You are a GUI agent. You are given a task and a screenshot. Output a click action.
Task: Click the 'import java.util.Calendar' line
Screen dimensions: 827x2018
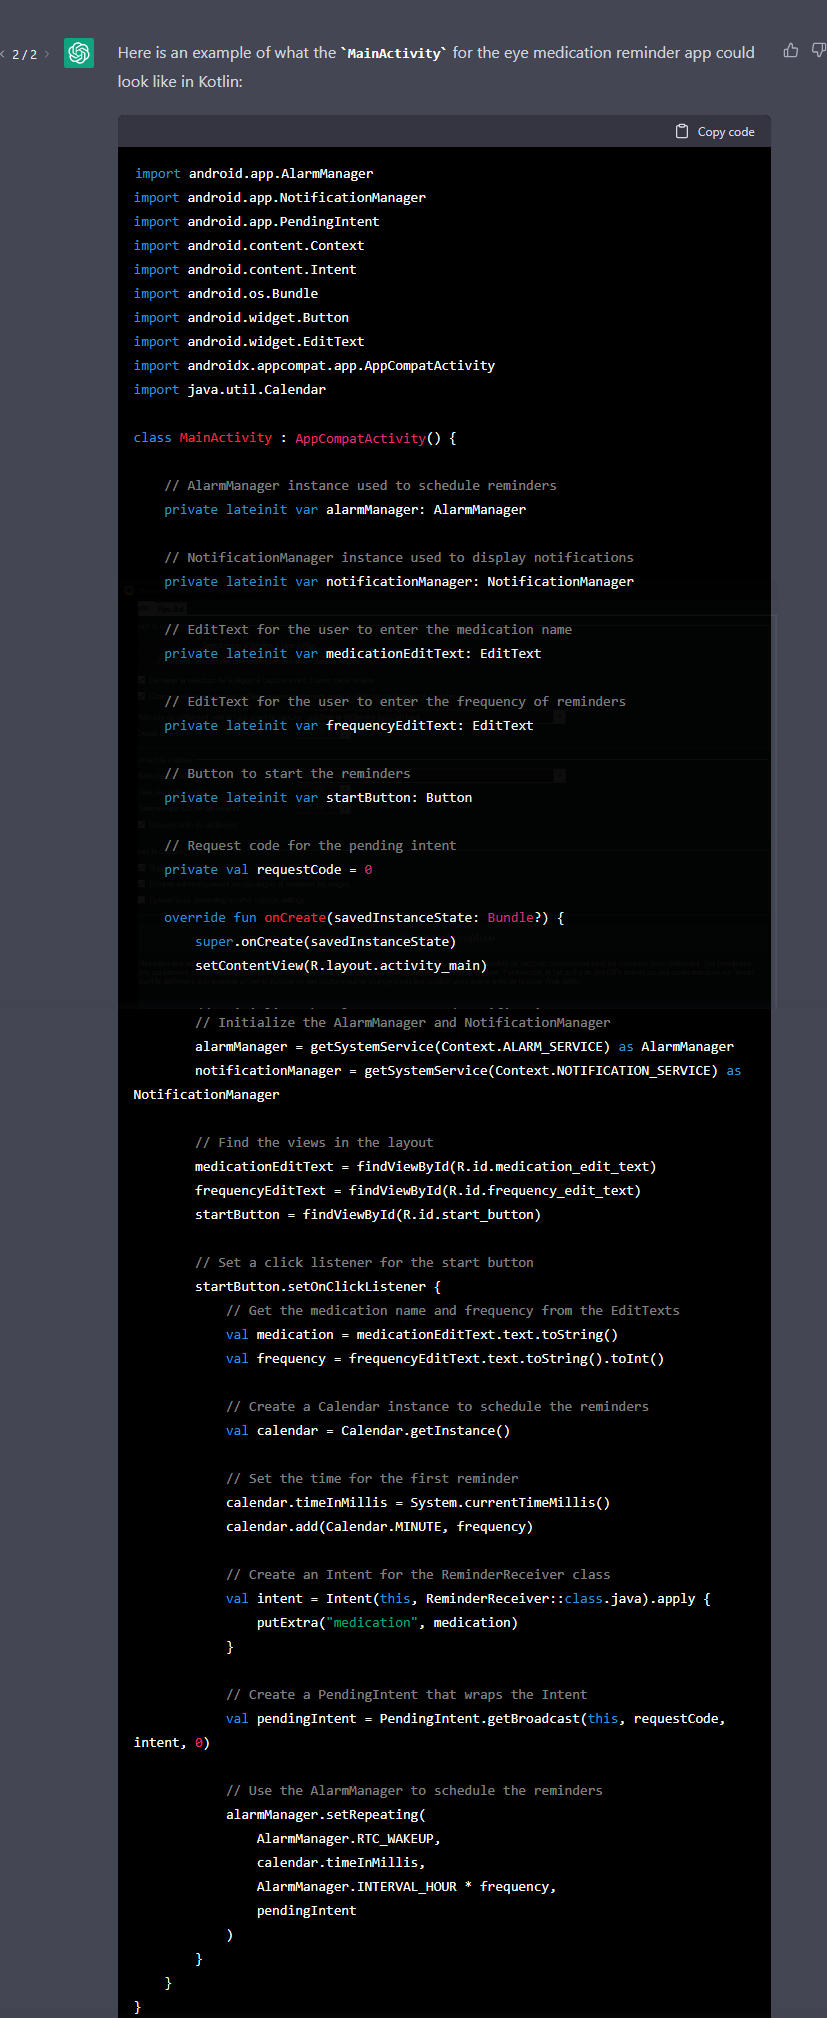pos(230,389)
